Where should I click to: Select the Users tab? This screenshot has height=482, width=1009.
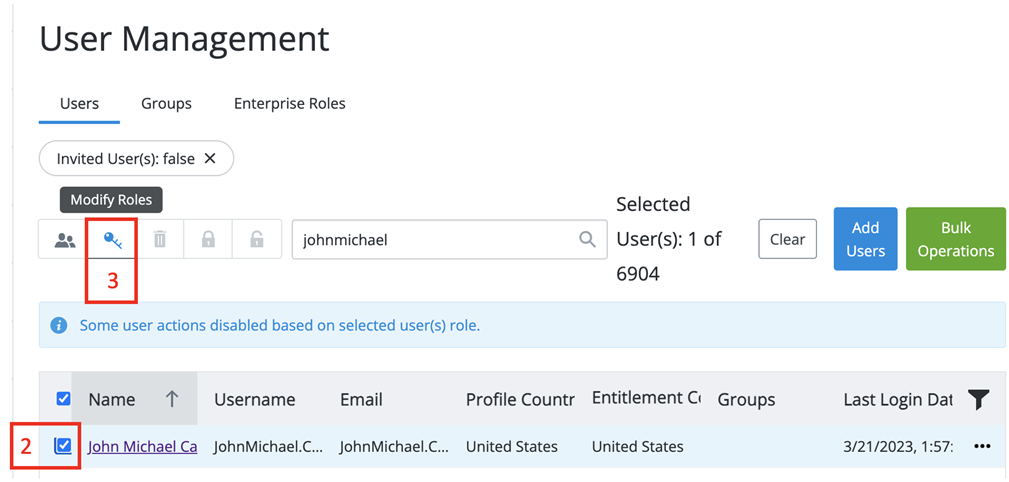pos(79,103)
